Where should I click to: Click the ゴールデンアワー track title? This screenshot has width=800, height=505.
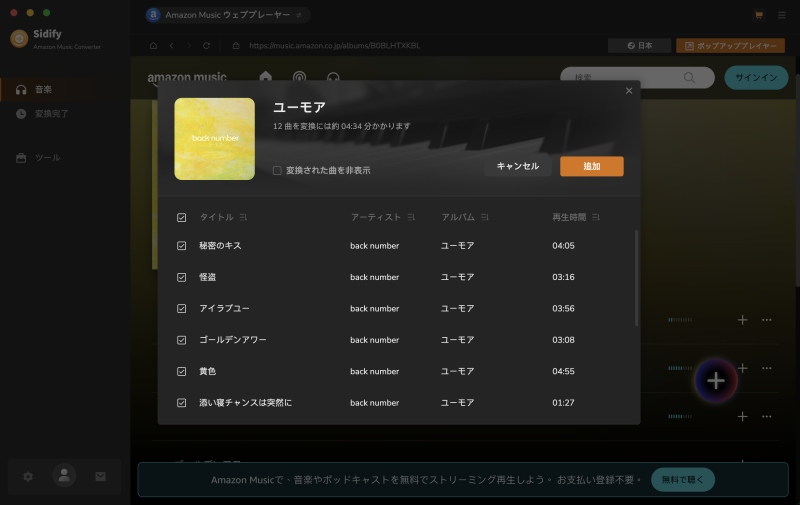click(x=233, y=340)
